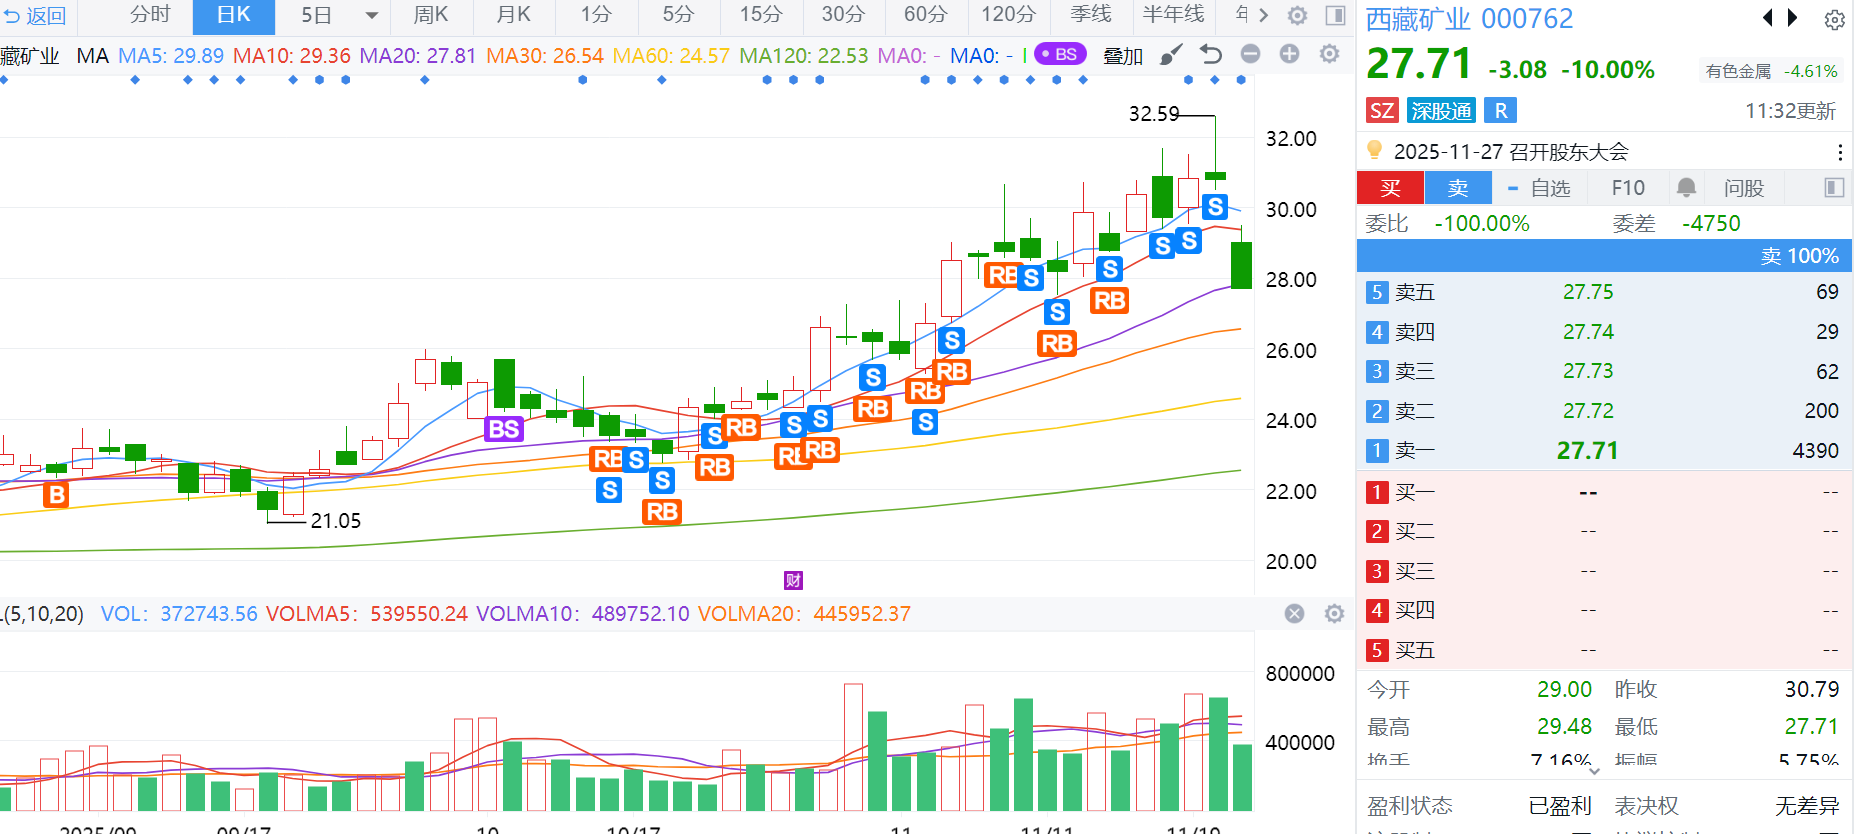Click 西藏矿业 000762 stock title
The height and width of the screenshot is (834, 1854).
tap(1469, 19)
